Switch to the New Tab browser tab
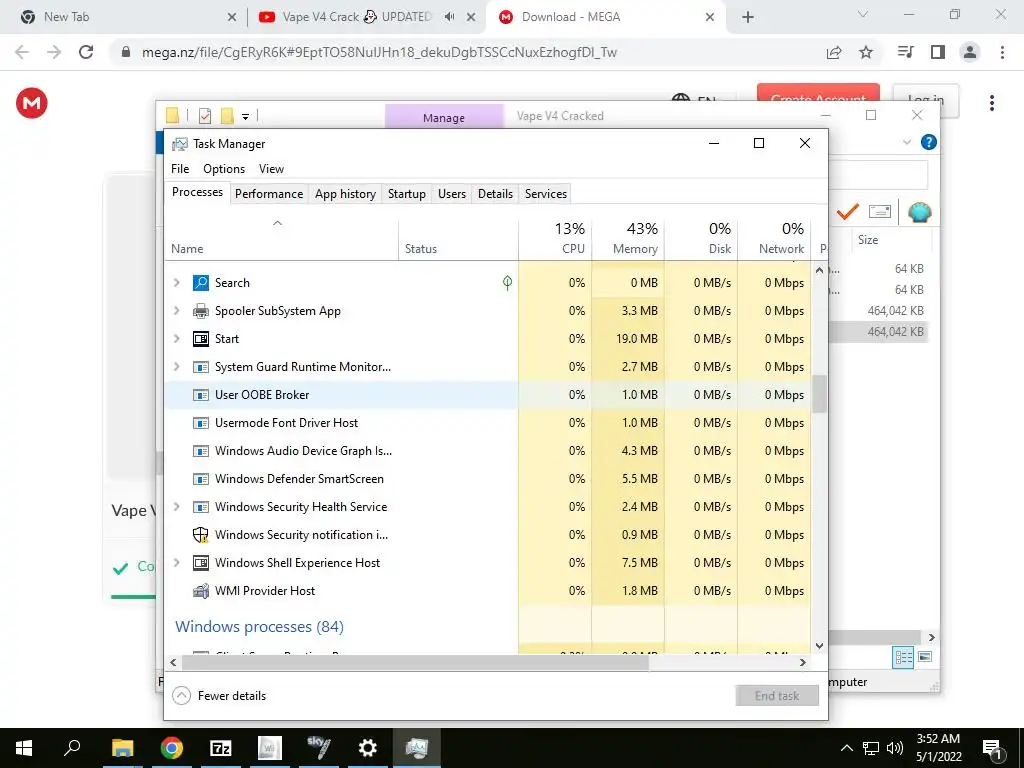This screenshot has height=768, width=1024. point(127,17)
